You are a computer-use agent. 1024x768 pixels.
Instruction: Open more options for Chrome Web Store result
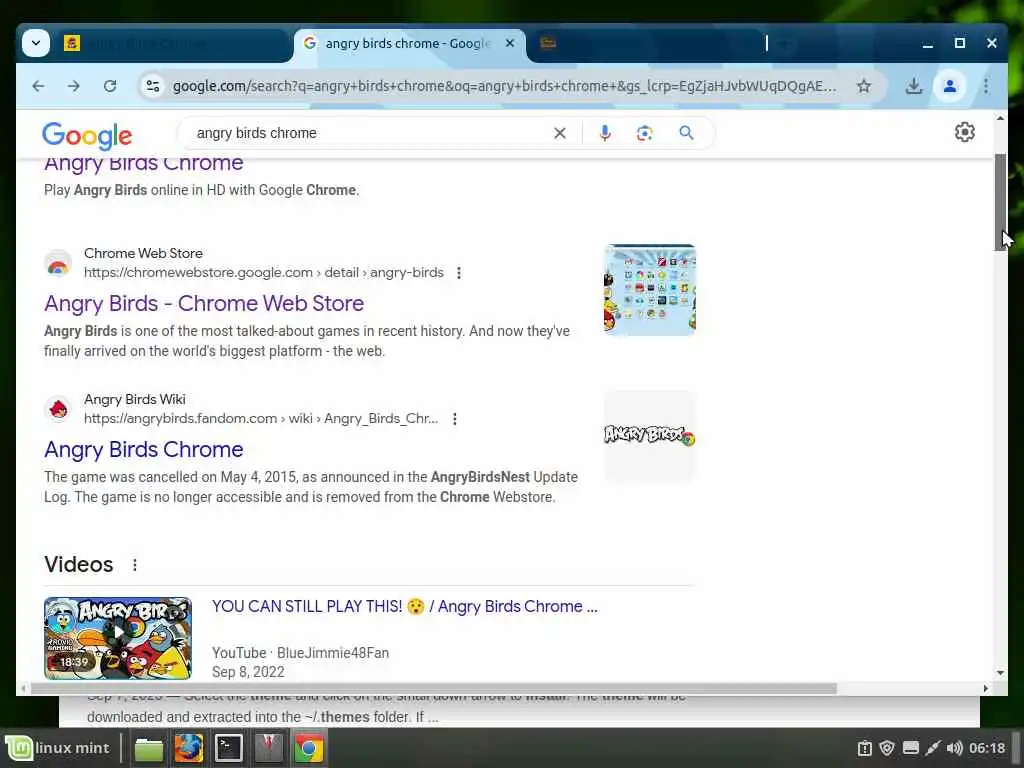tap(459, 273)
